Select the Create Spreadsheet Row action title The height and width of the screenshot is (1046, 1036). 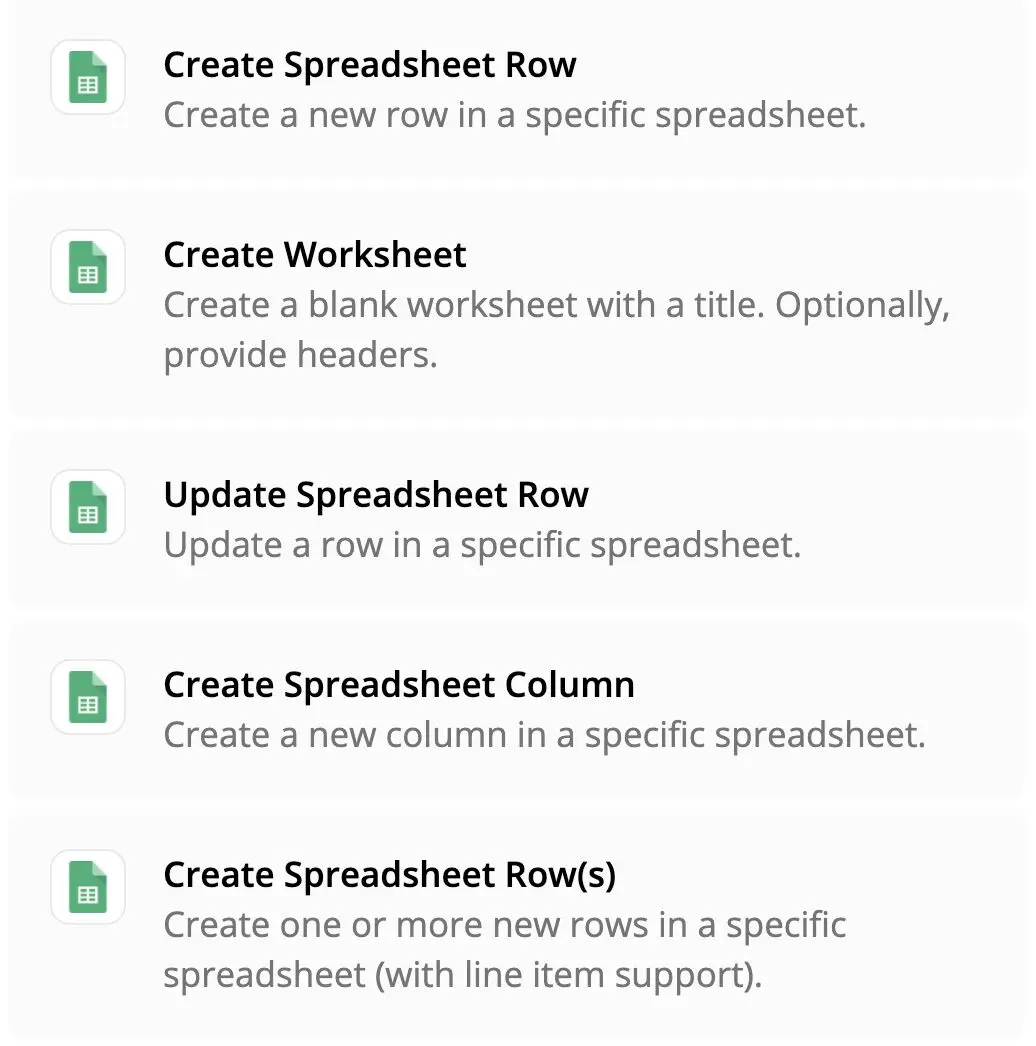[370, 65]
